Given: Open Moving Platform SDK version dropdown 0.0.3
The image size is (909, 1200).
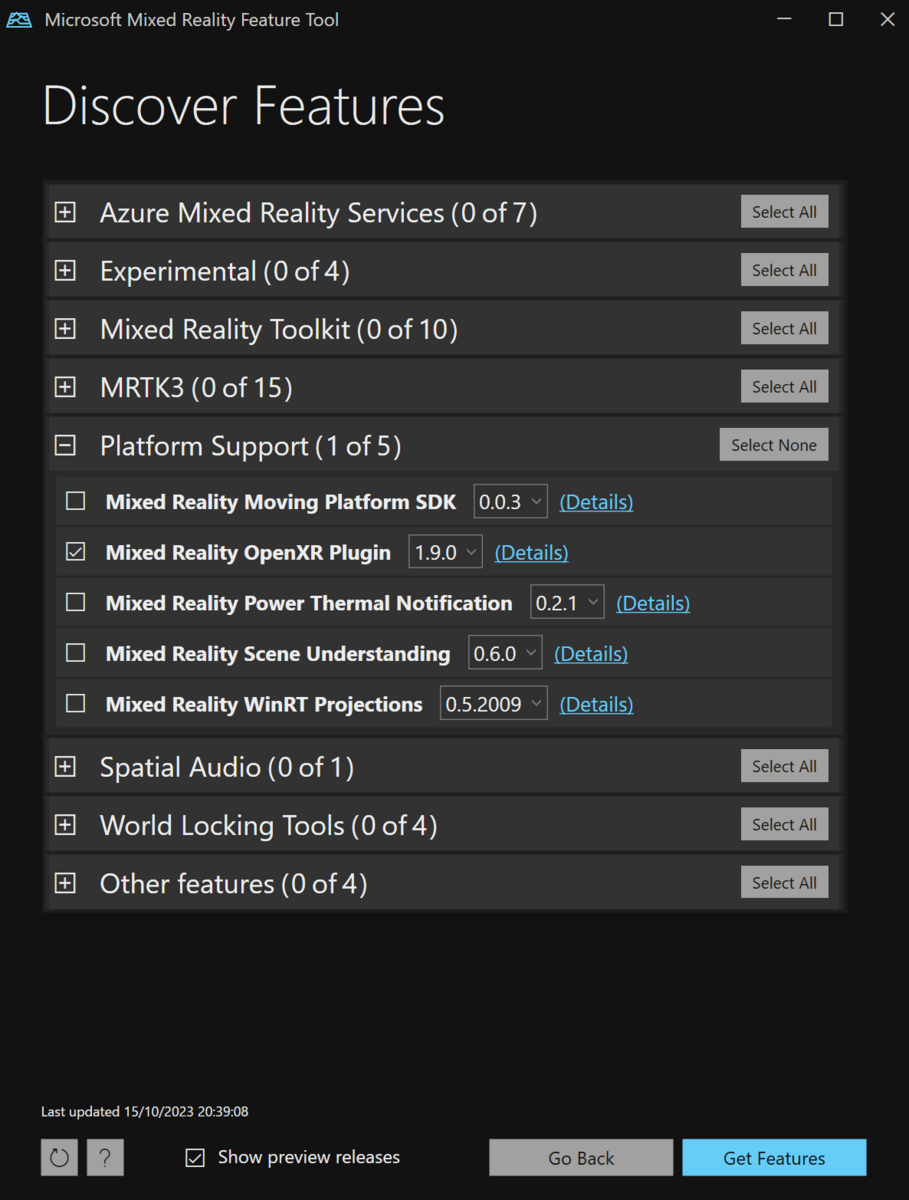Looking at the screenshot, I should tap(510, 502).
